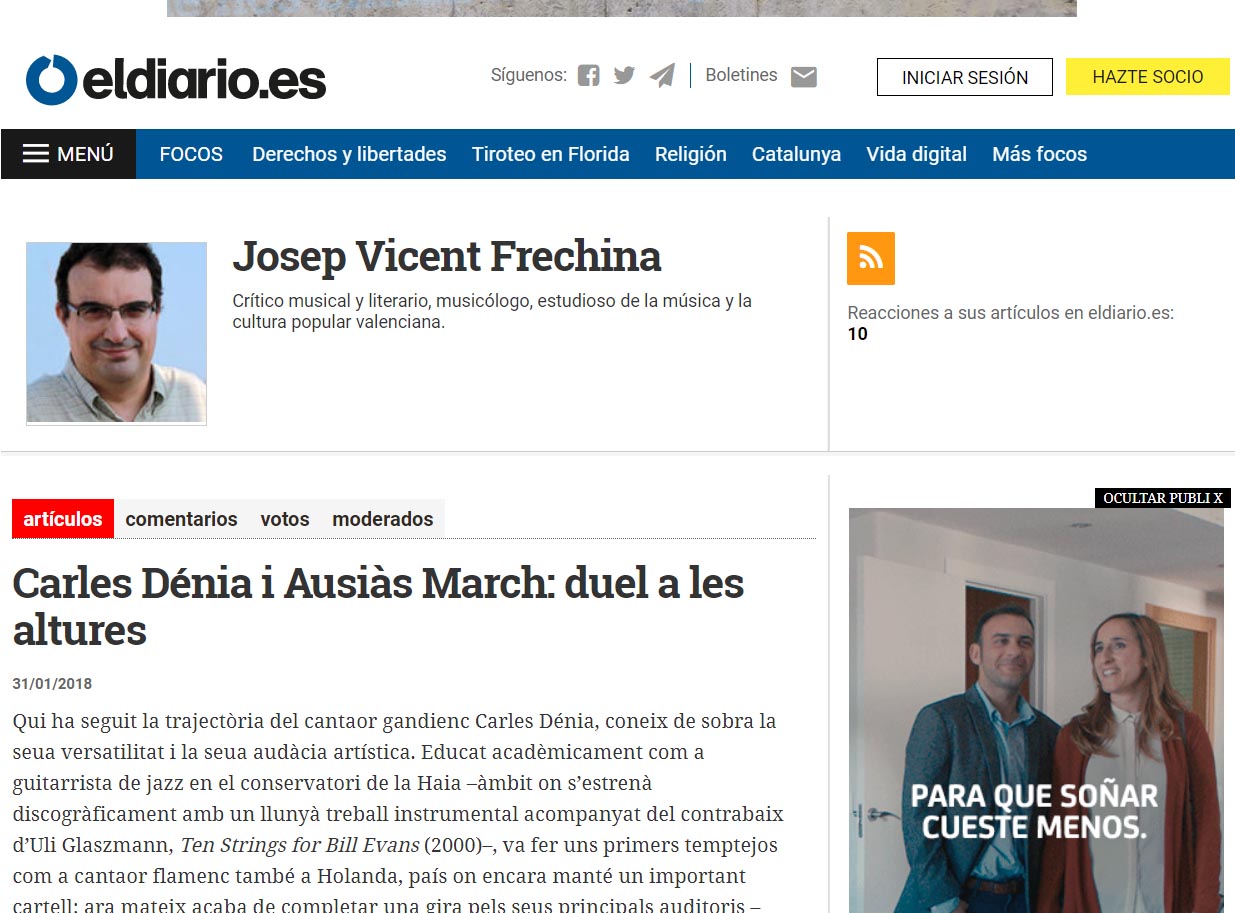Open the hamburger MENÚ button
1235x913 pixels.
[68, 154]
